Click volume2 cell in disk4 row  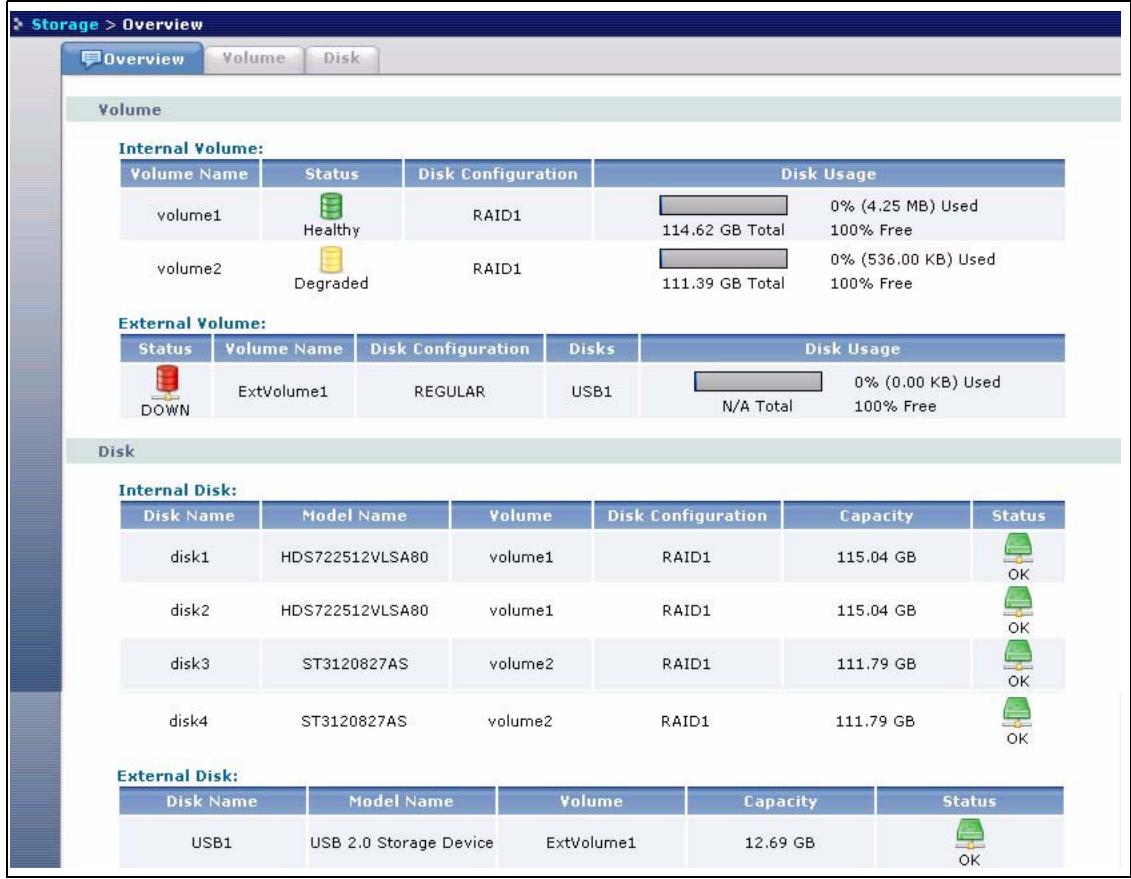[x=520, y=720]
